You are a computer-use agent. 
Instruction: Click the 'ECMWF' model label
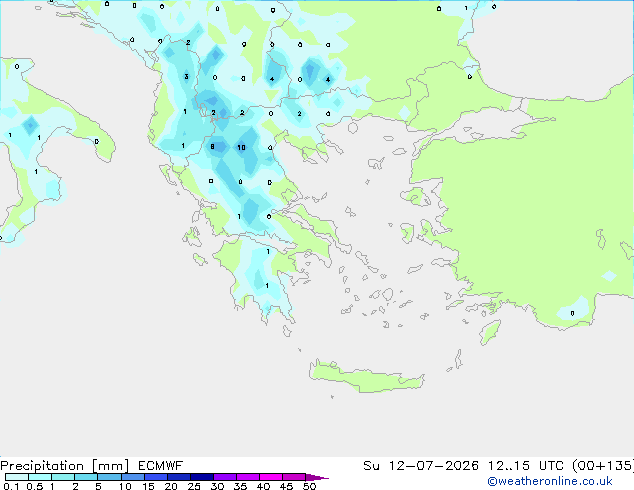point(161,466)
